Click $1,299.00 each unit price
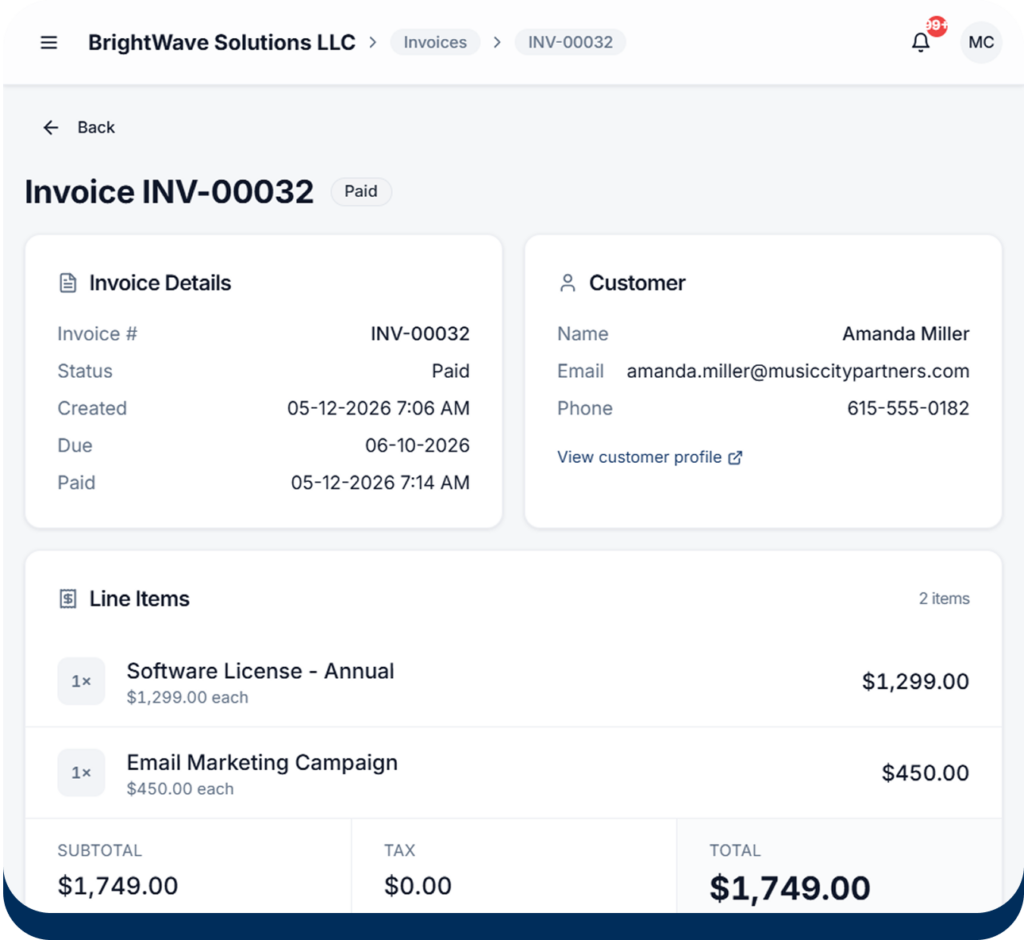Viewport: 1024px width, 940px height. pyautogui.click(x=187, y=698)
